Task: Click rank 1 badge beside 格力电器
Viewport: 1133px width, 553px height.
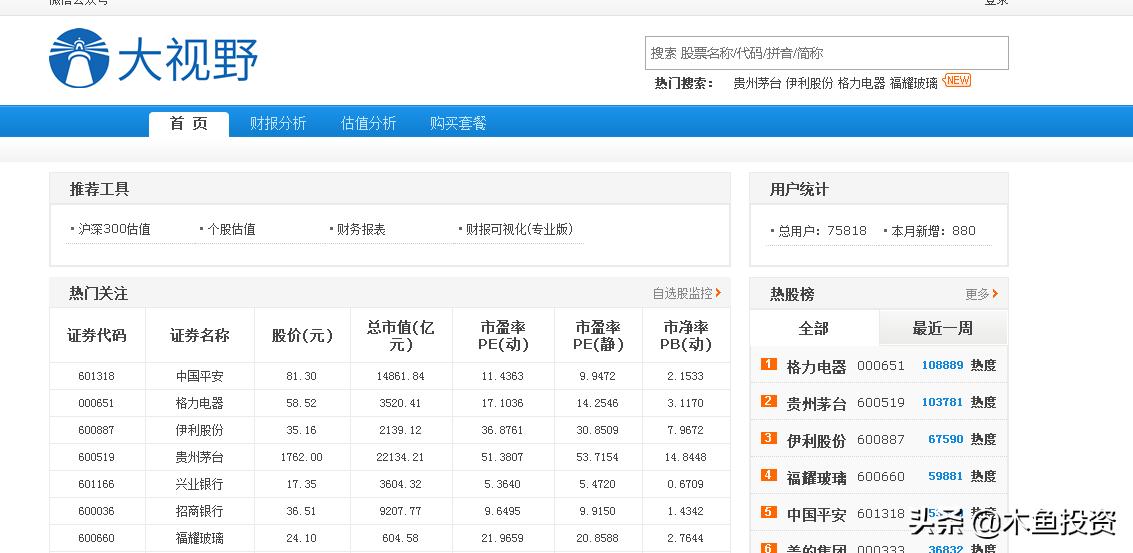Action: [768, 364]
